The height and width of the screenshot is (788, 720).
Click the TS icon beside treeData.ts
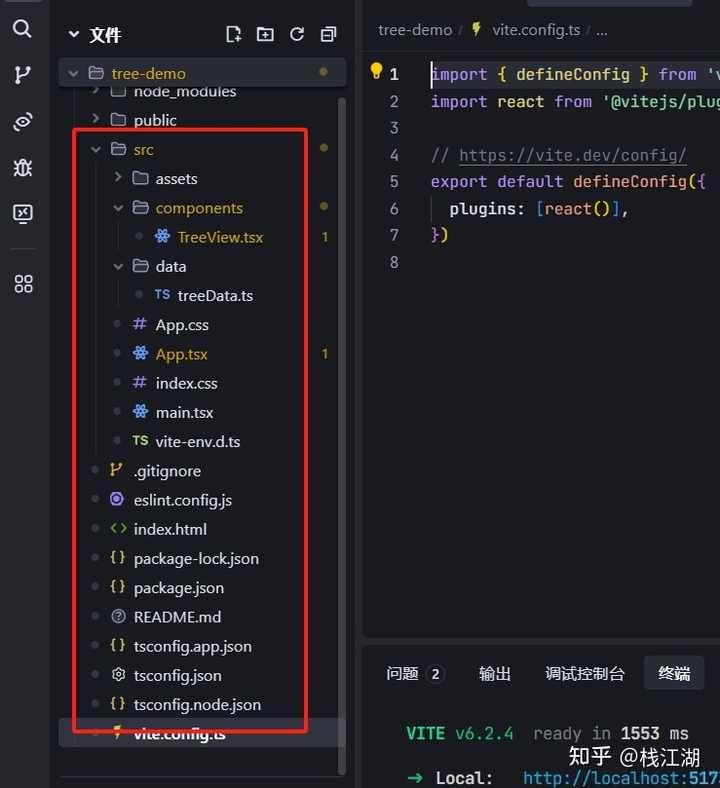[x=162, y=294]
